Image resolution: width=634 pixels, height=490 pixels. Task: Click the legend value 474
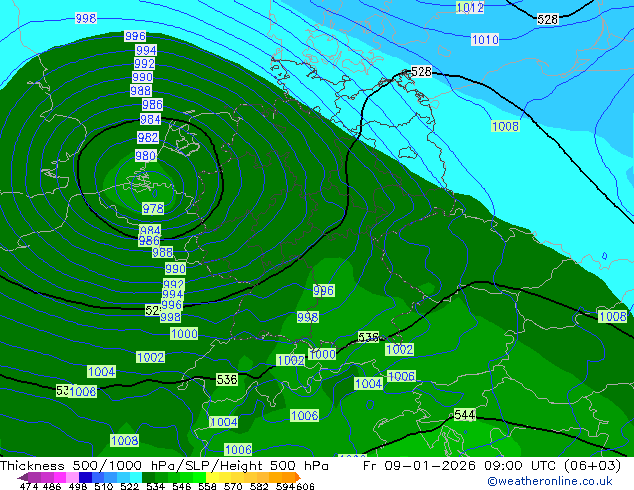click(x=29, y=486)
